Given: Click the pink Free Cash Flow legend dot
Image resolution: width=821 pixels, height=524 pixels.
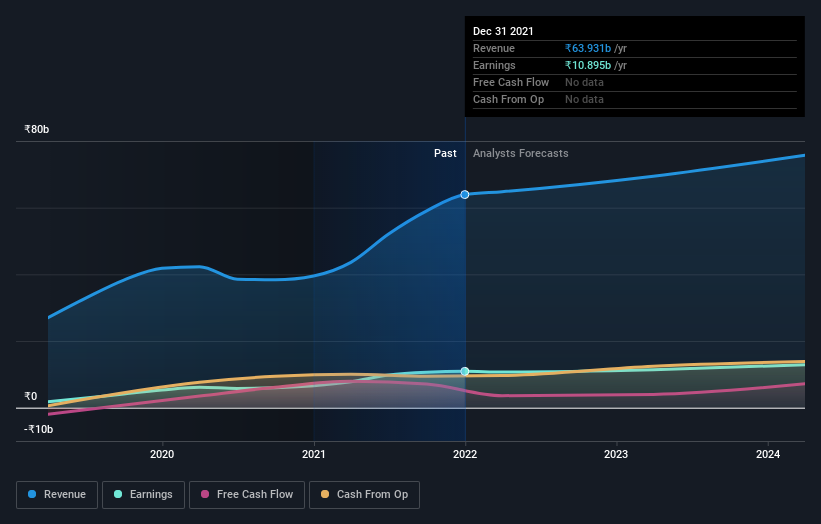Looking at the screenshot, I should click(x=205, y=494).
